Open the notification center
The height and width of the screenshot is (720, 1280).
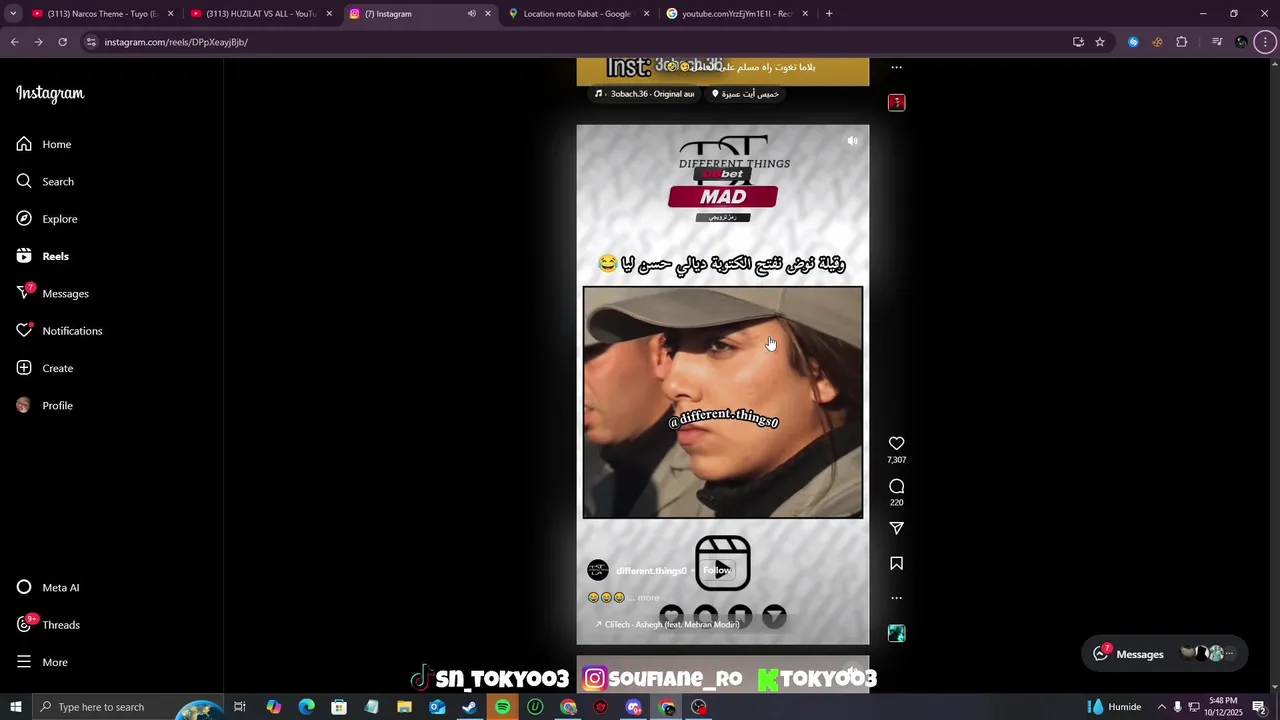coord(1259,707)
